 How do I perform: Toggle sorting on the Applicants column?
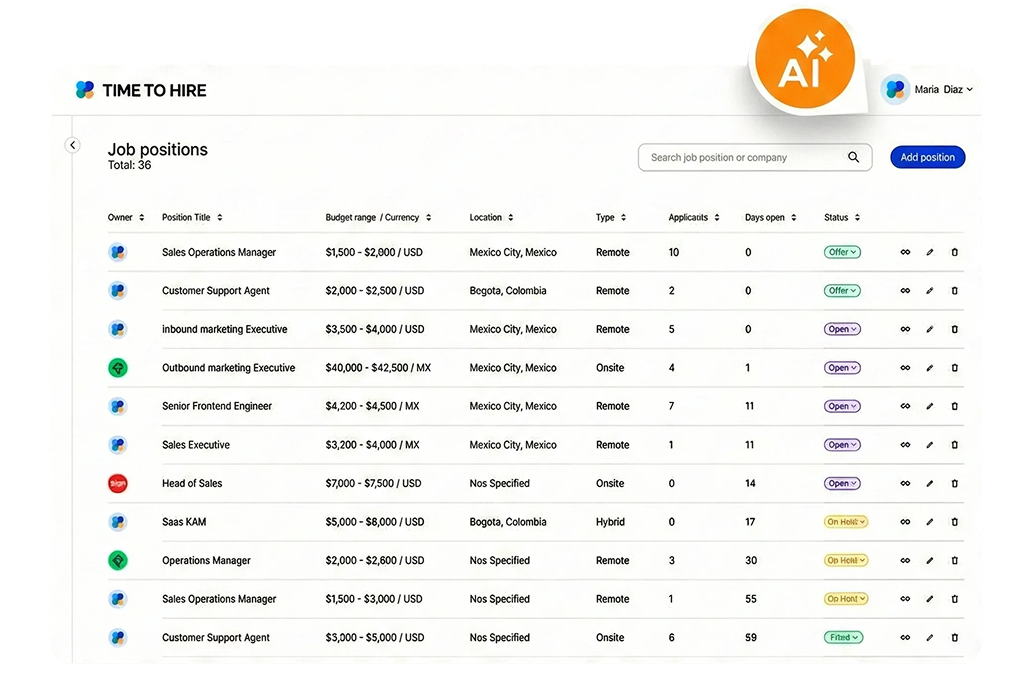[692, 217]
